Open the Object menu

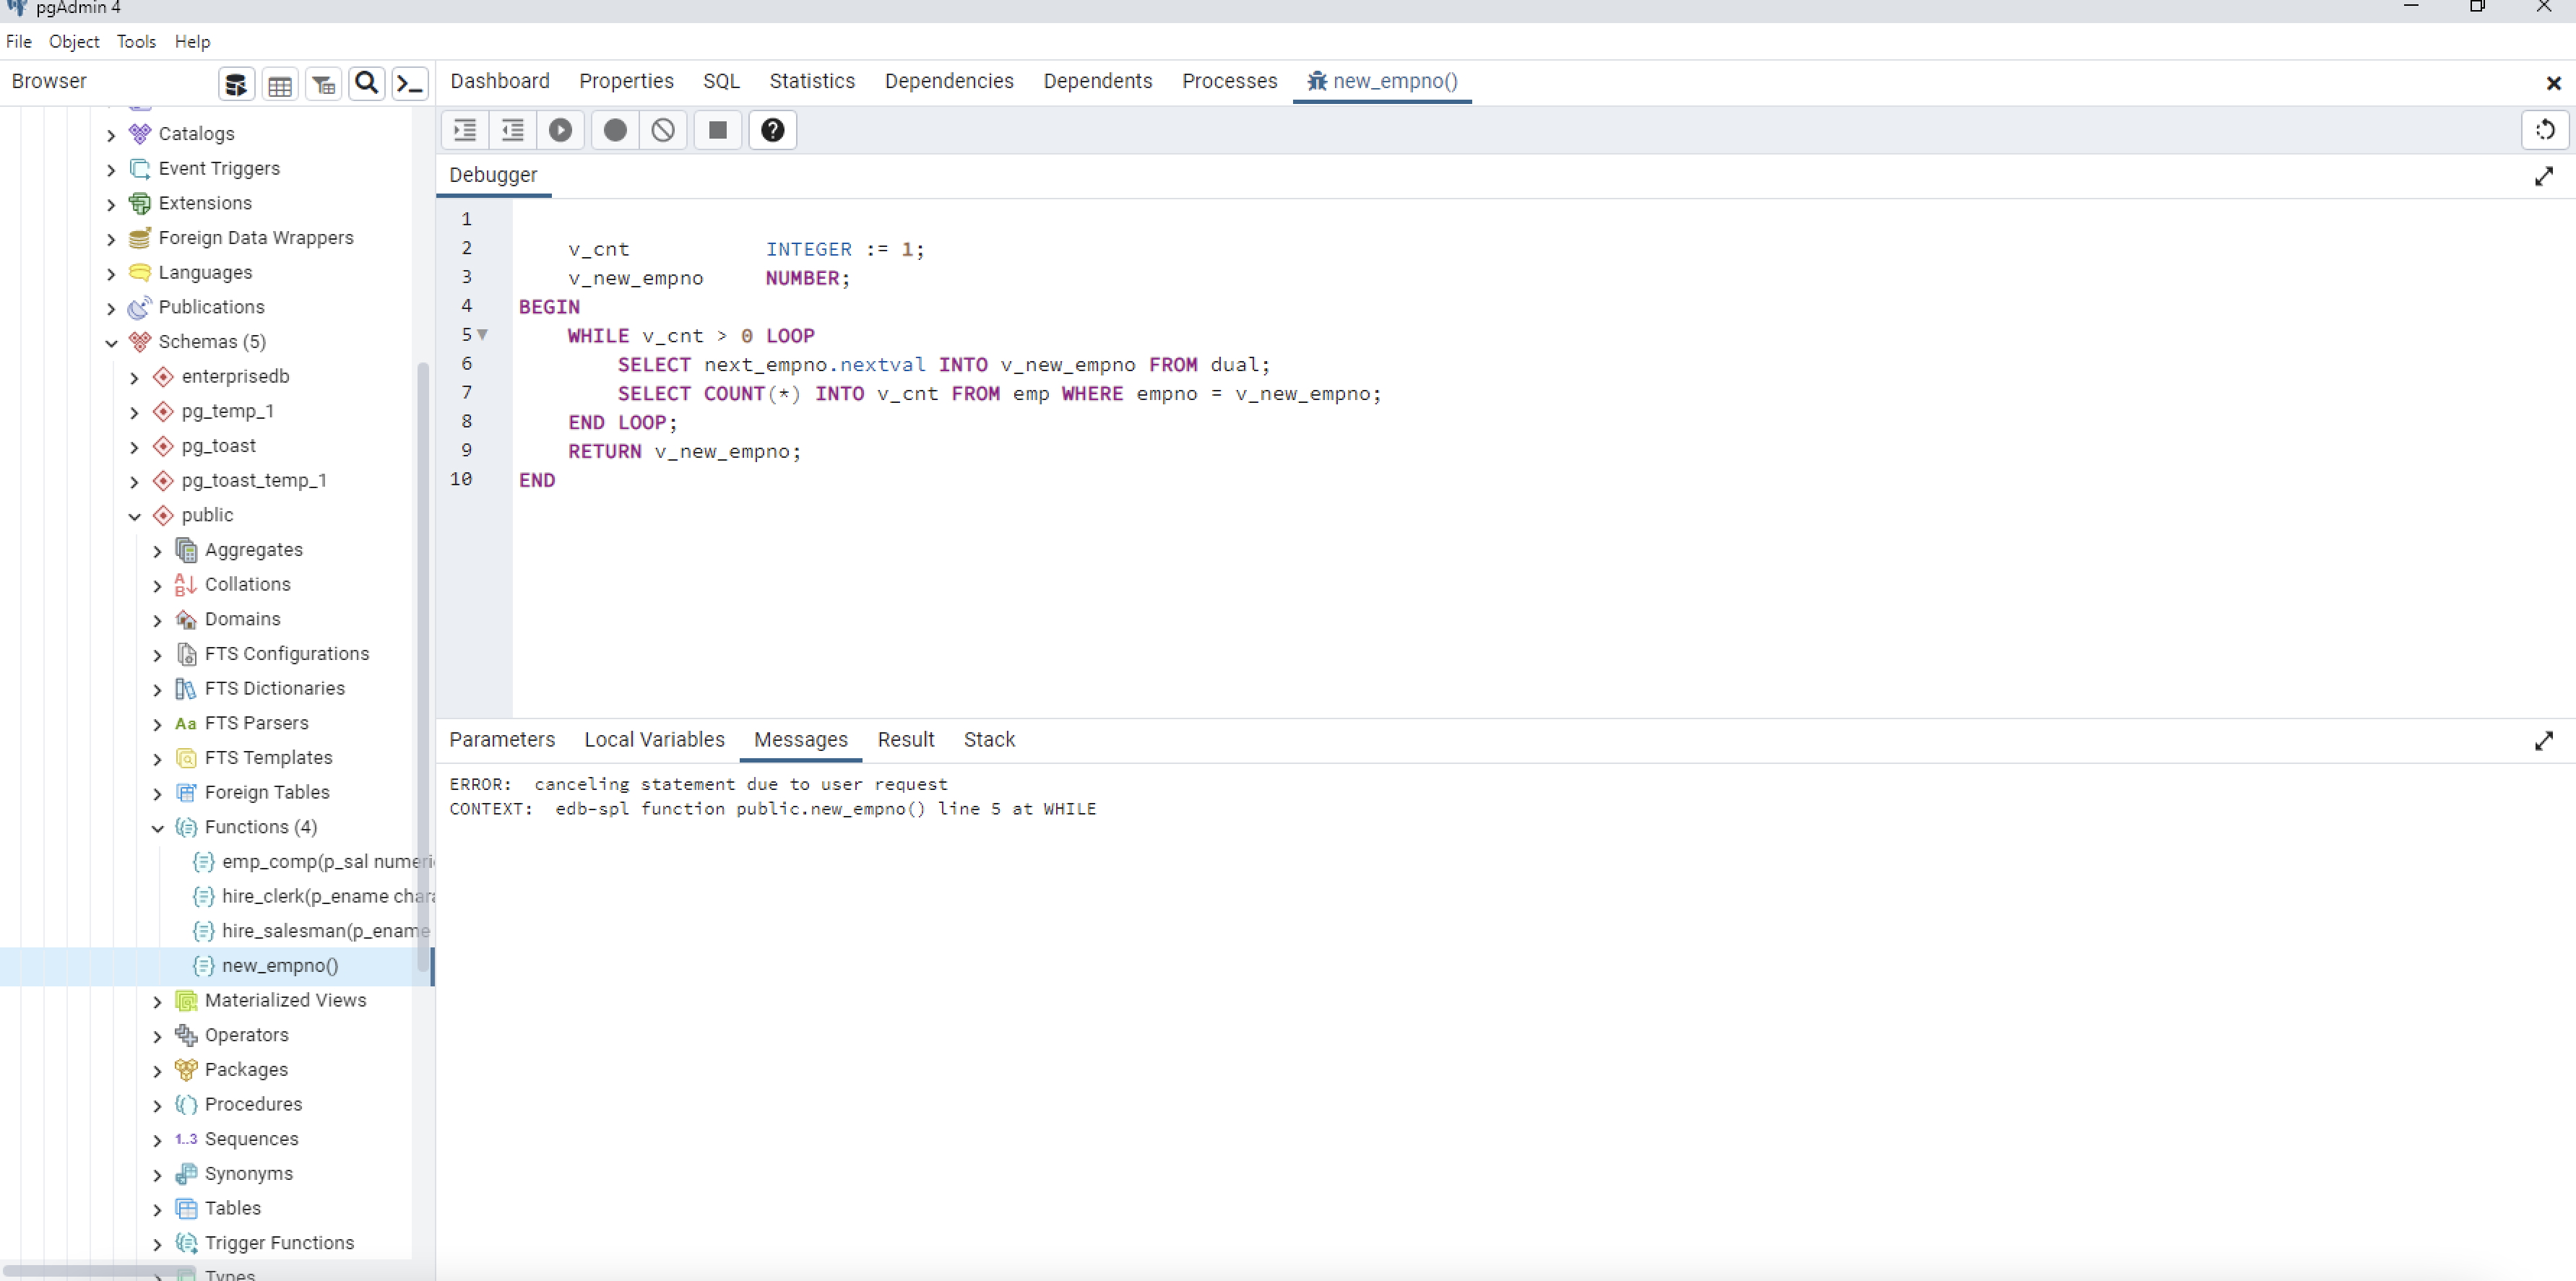(x=74, y=42)
